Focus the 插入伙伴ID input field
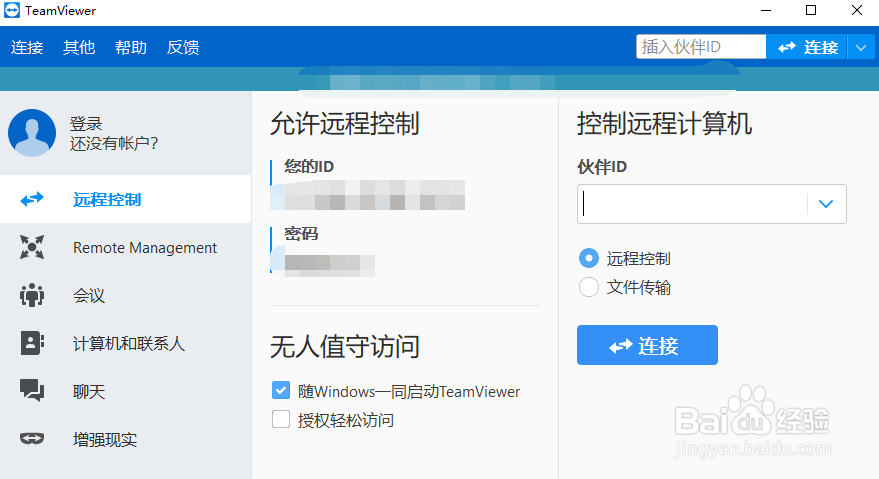Image resolution: width=879 pixels, height=479 pixels. 700,47
